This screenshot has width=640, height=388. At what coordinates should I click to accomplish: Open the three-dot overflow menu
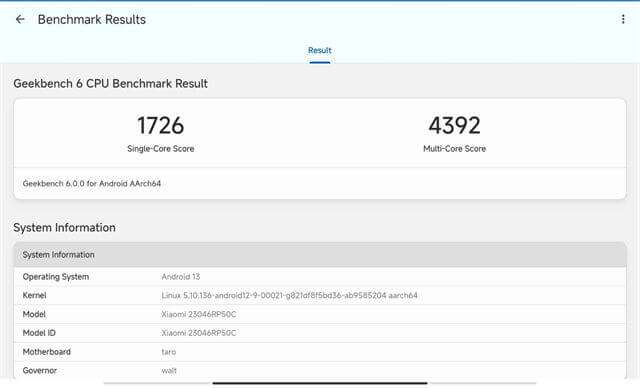(x=623, y=19)
